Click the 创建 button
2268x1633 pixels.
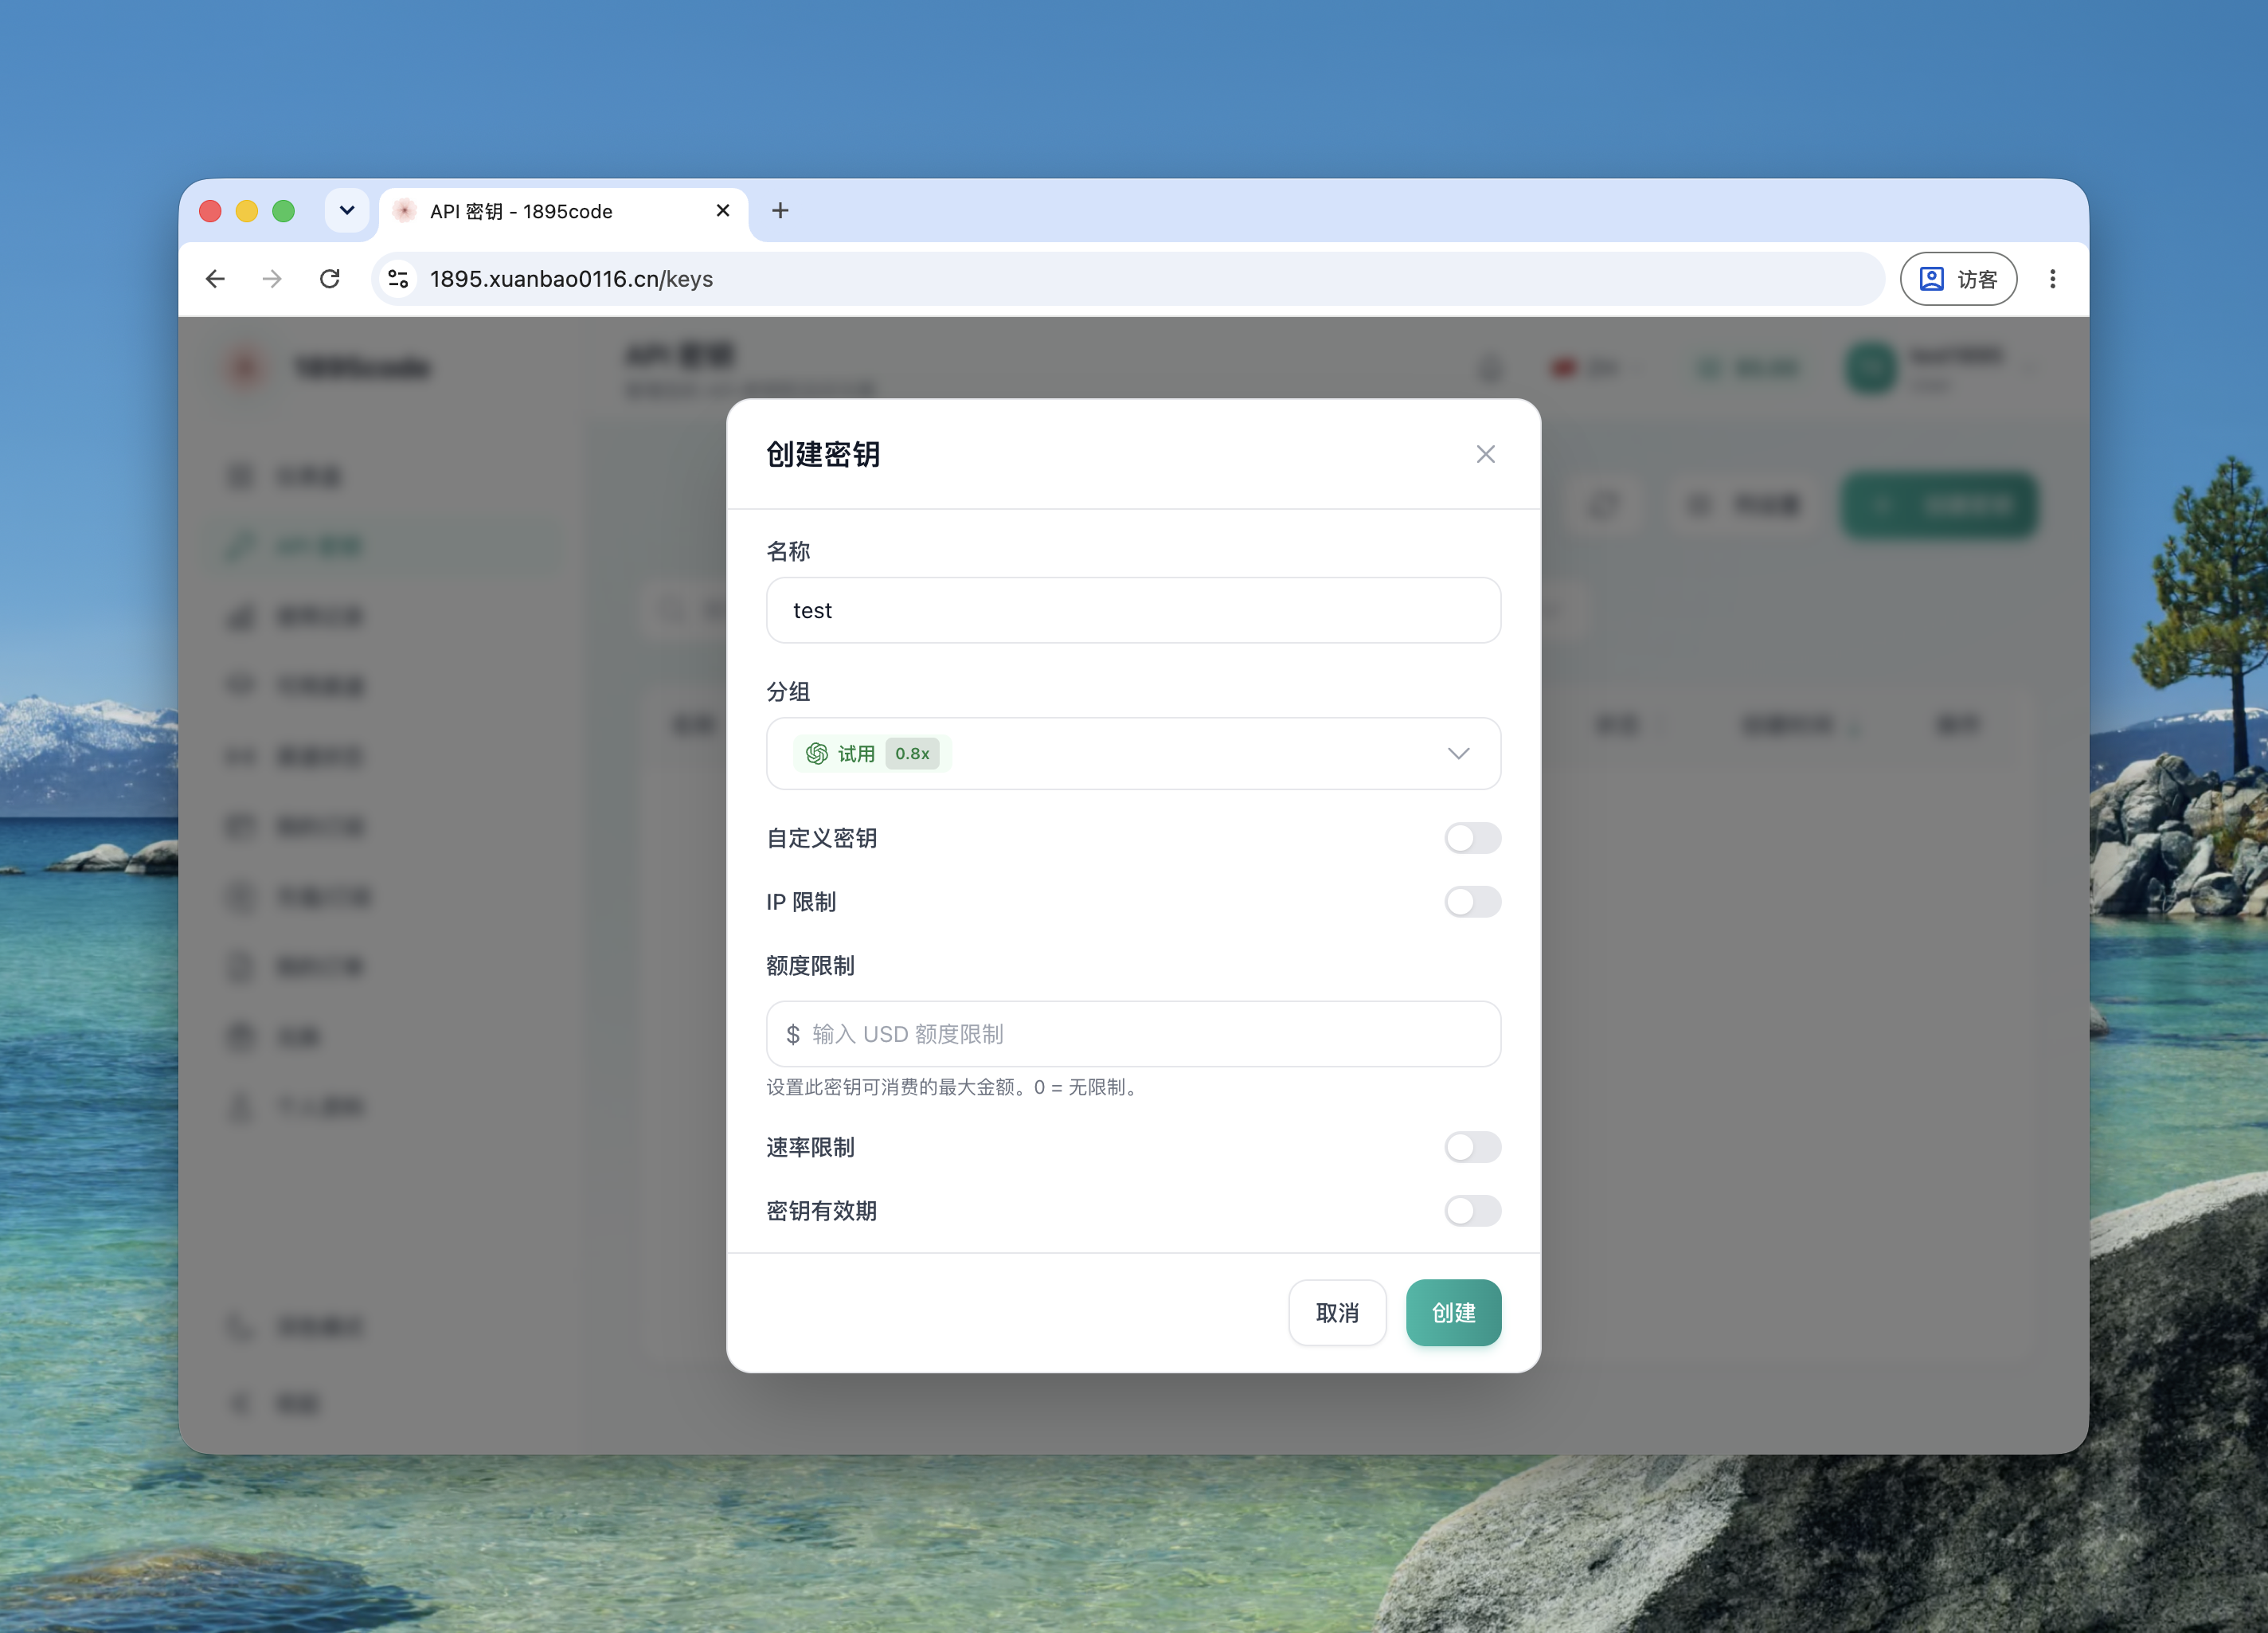tap(1453, 1313)
